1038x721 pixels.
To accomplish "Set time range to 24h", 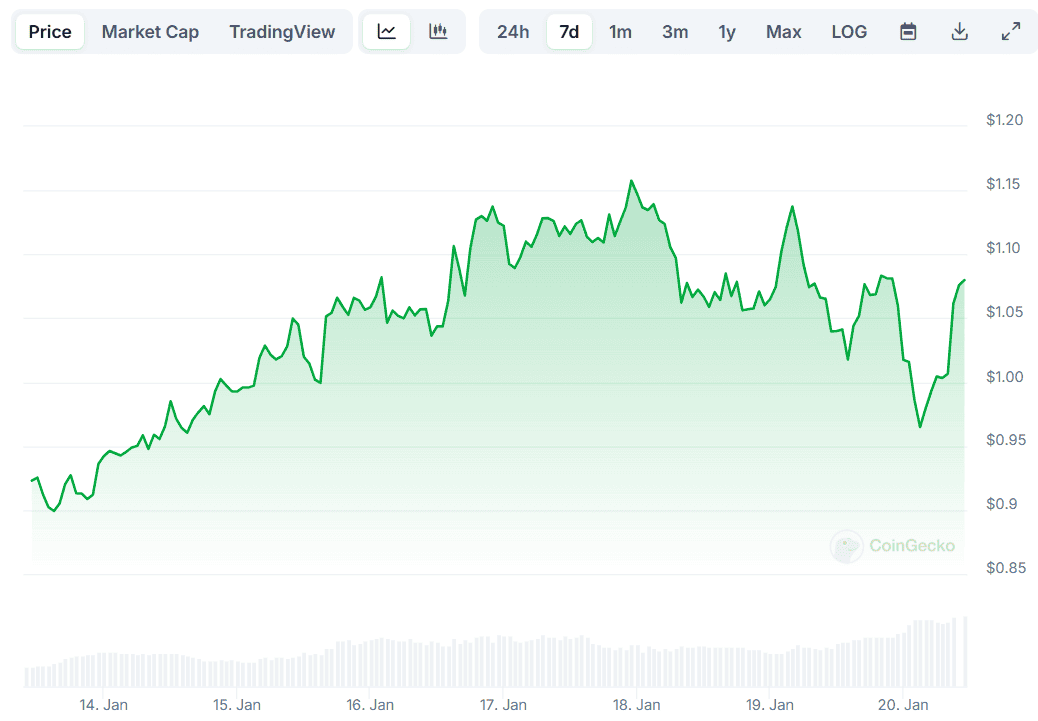I will coord(513,32).
